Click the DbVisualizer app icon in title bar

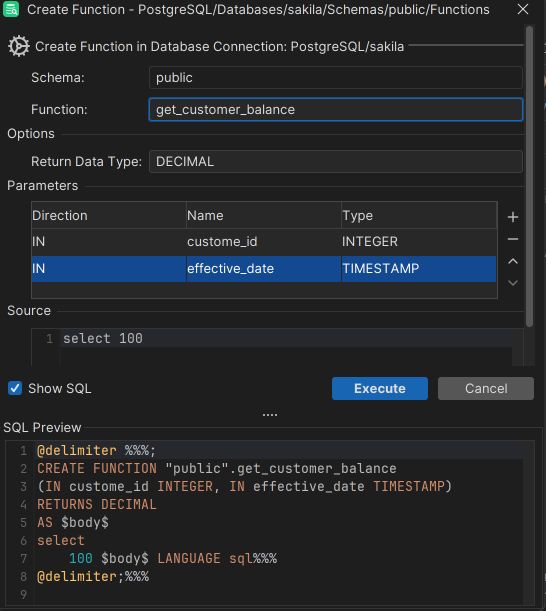point(11,9)
